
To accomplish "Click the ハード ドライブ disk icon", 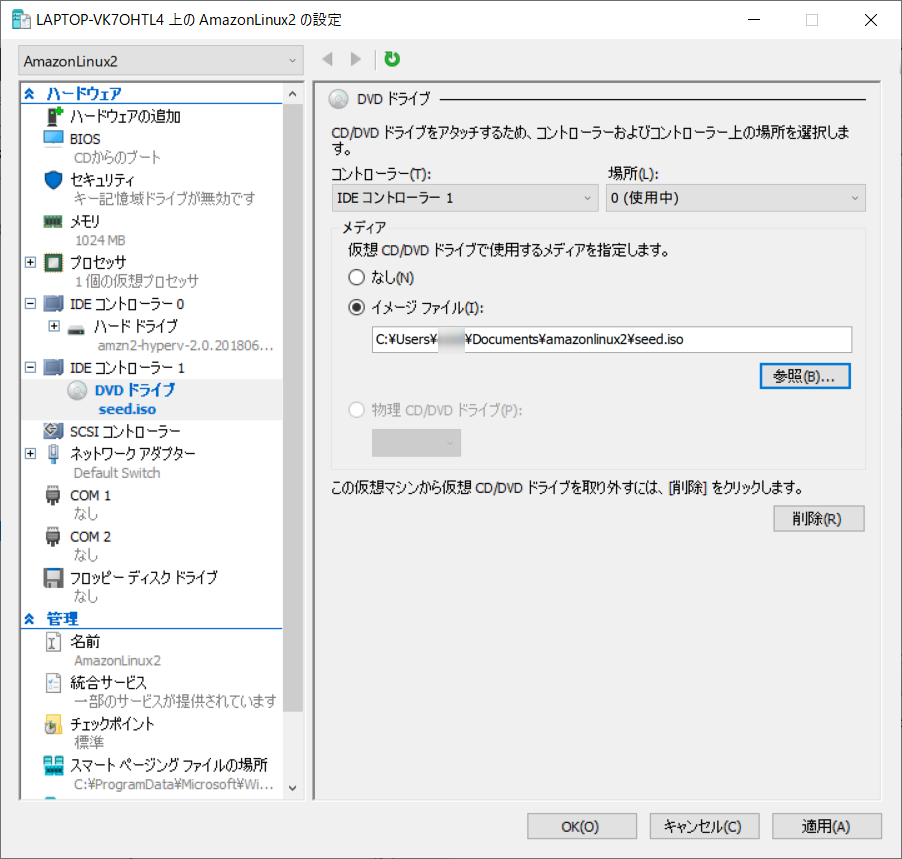I will [76, 330].
